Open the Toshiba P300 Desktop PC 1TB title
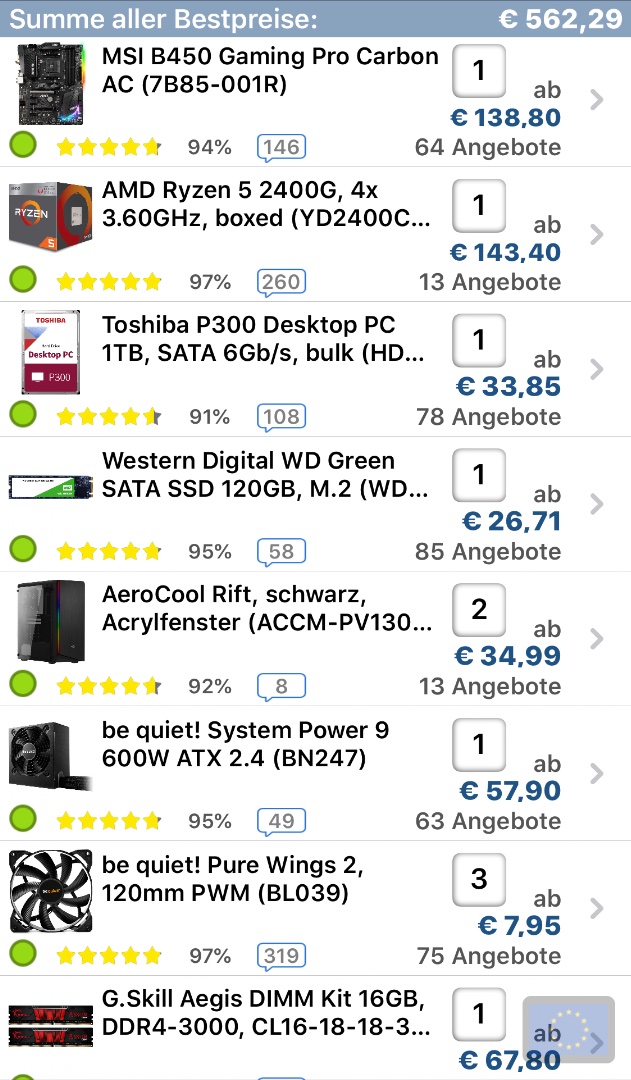 tap(262, 339)
